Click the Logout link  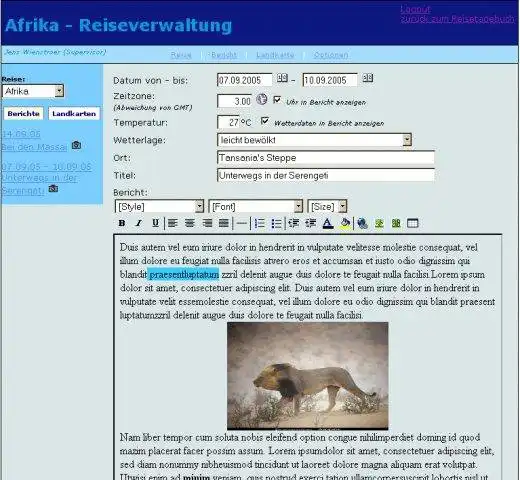click(x=415, y=9)
